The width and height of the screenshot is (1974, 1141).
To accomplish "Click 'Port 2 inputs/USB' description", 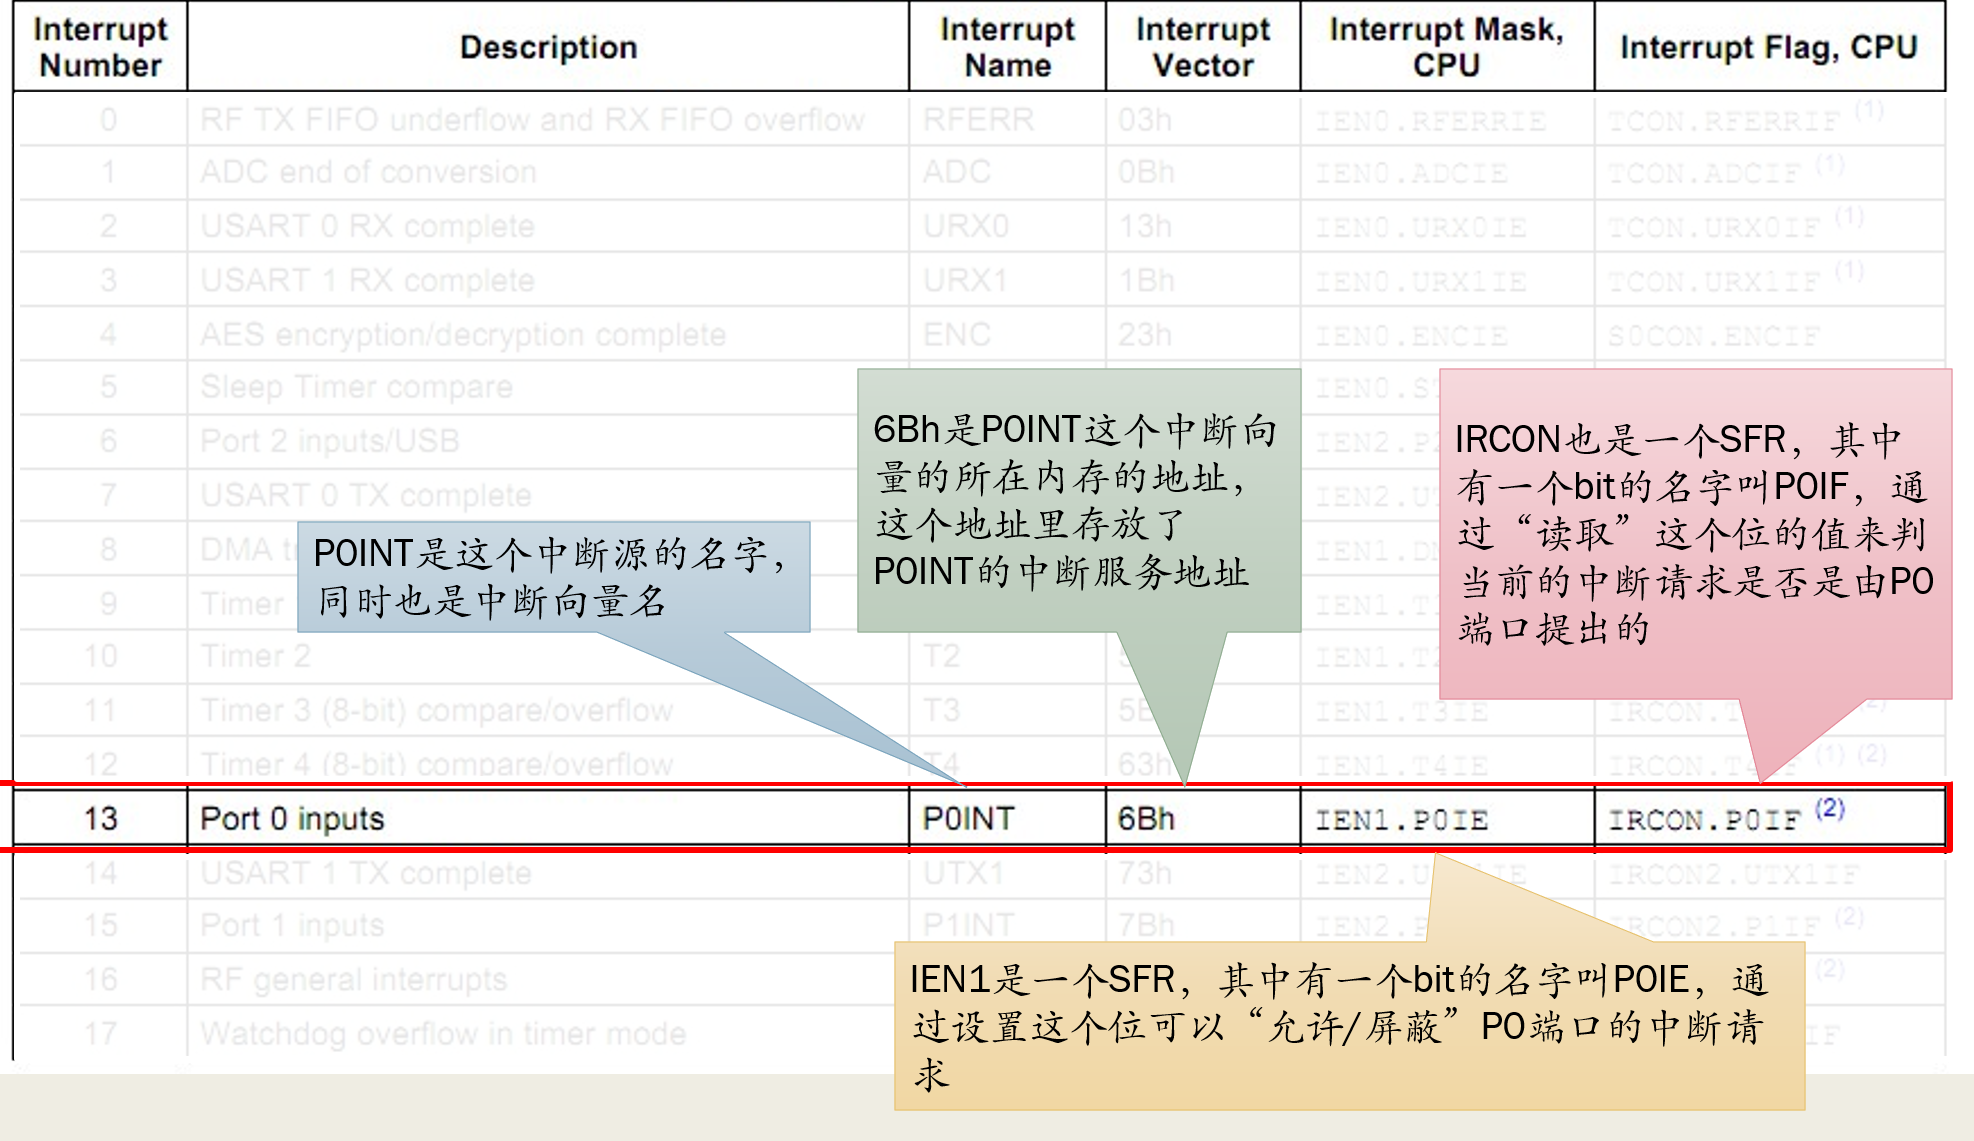I will [330, 441].
